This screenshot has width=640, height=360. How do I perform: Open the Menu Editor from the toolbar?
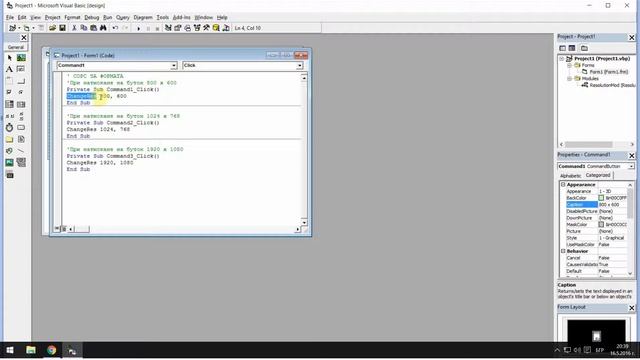[41, 28]
